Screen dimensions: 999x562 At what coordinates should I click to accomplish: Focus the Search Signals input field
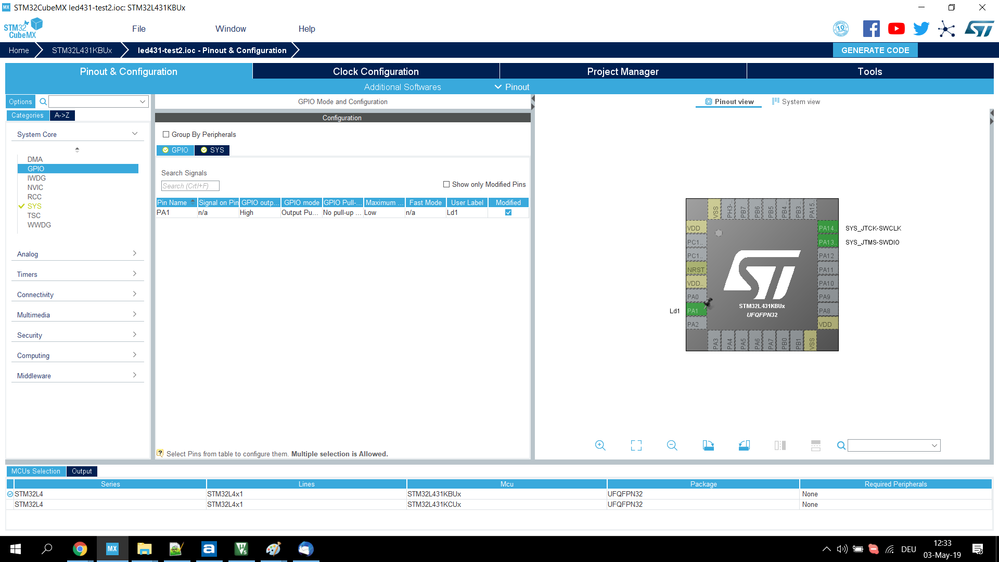(190, 186)
